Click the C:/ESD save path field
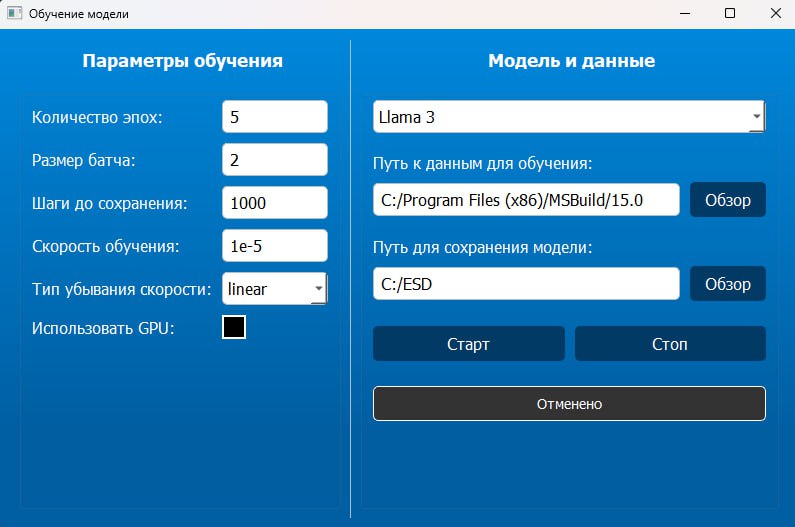The width and height of the screenshot is (795, 527). [526, 283]
